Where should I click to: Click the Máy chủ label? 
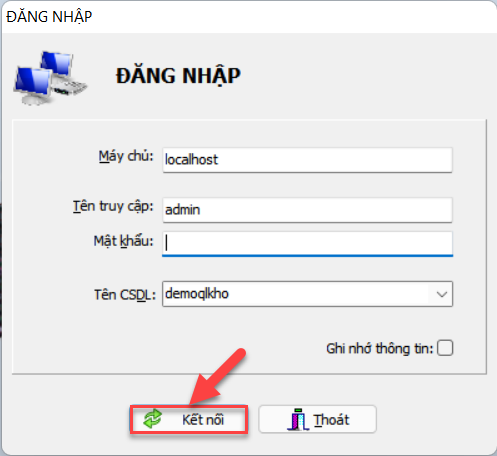(126, 156)
